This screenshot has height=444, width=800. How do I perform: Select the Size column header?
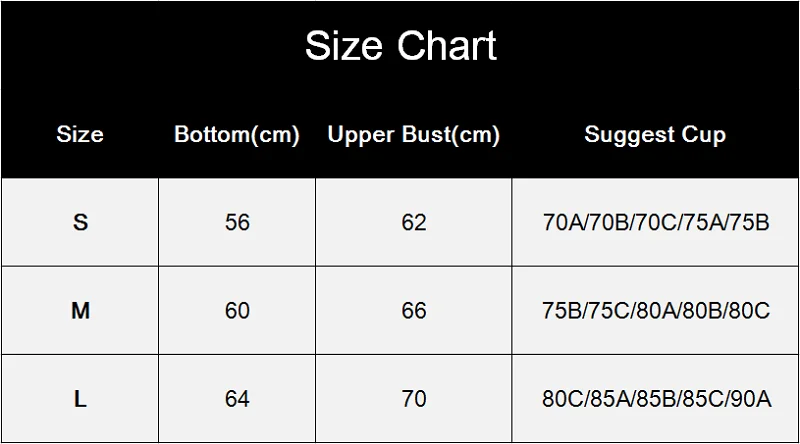[x=80, y=134]
